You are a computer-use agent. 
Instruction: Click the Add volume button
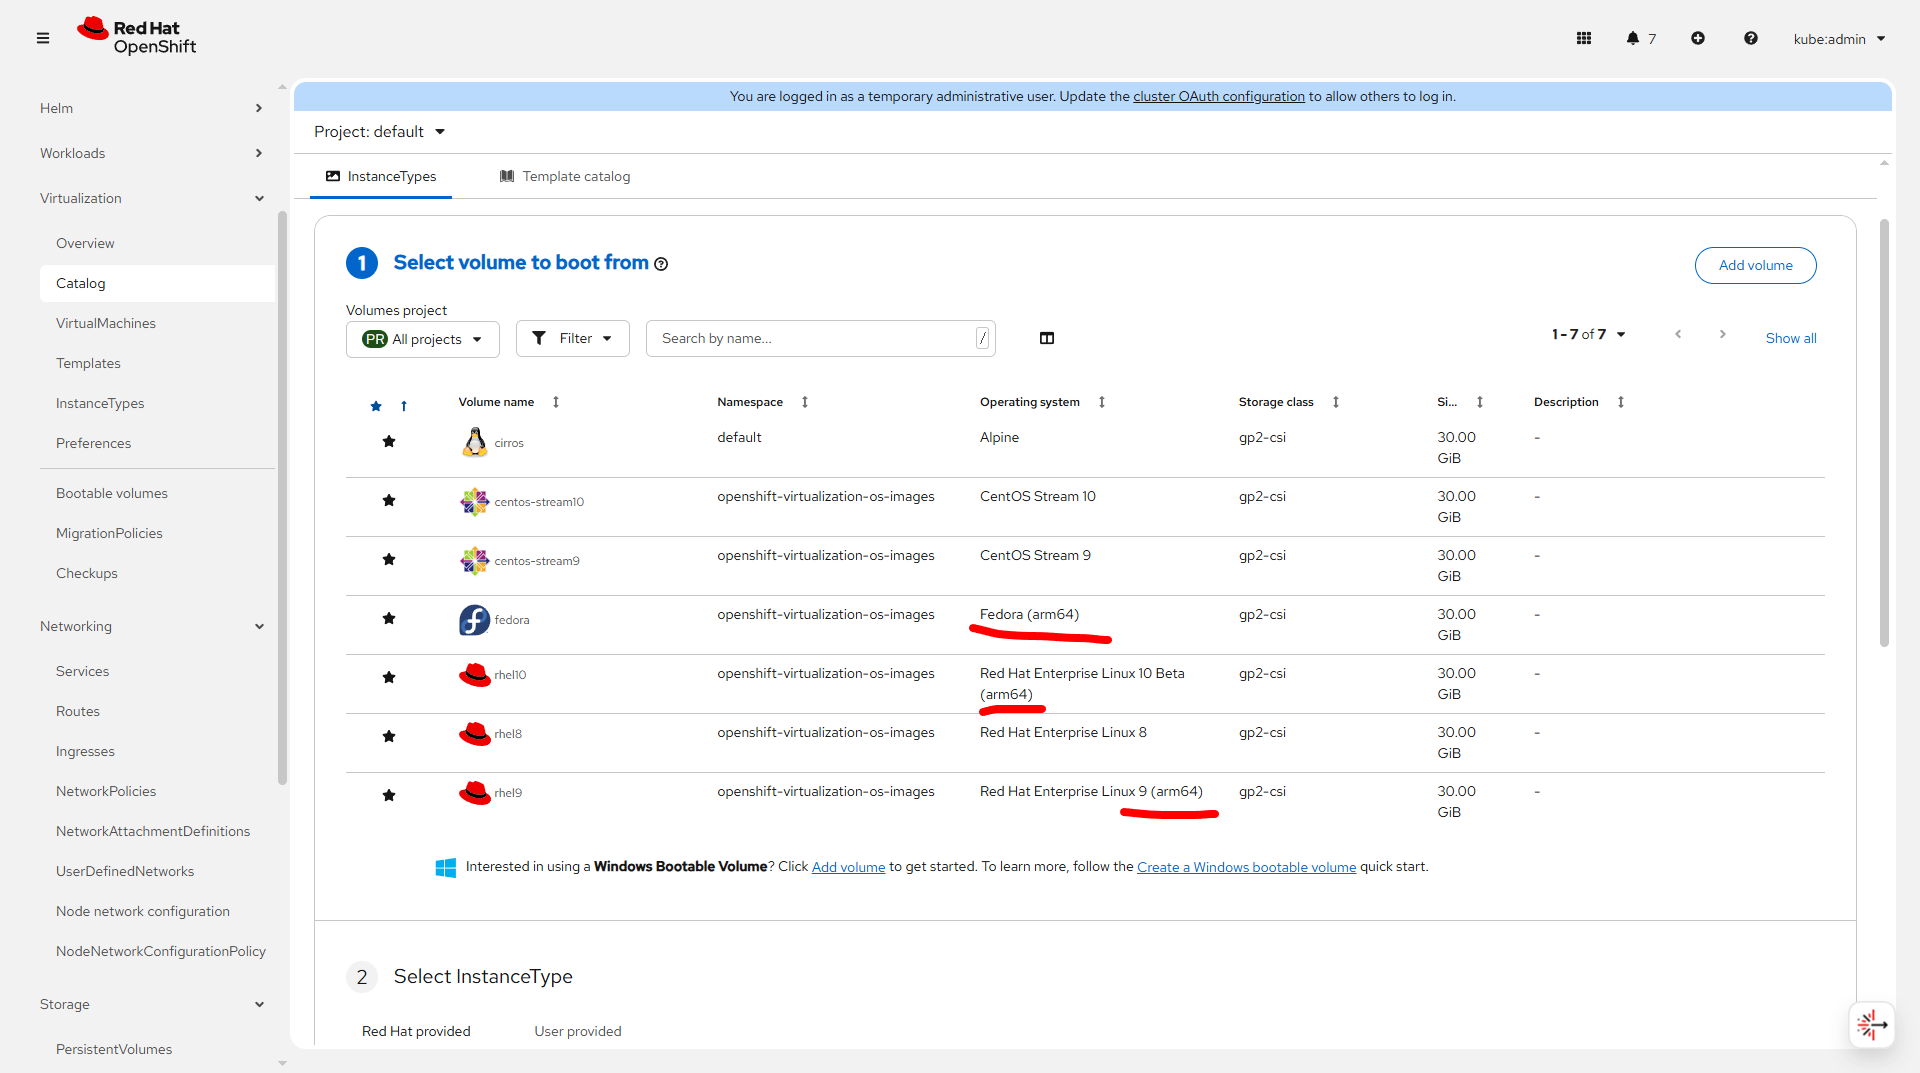pos(1756,265)
